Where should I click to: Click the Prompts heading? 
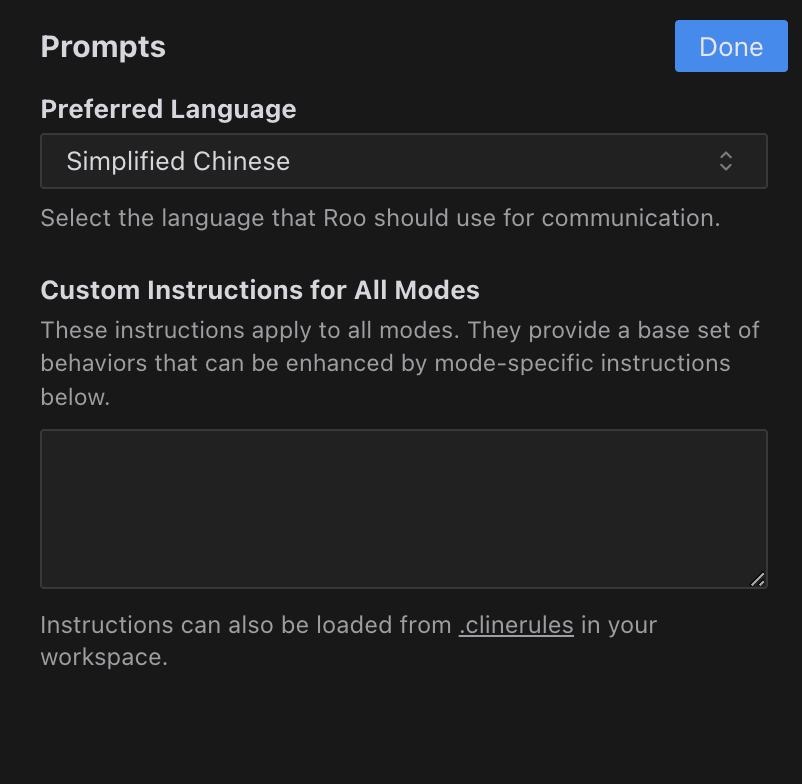pyautogui.click(x=103, y=46)
